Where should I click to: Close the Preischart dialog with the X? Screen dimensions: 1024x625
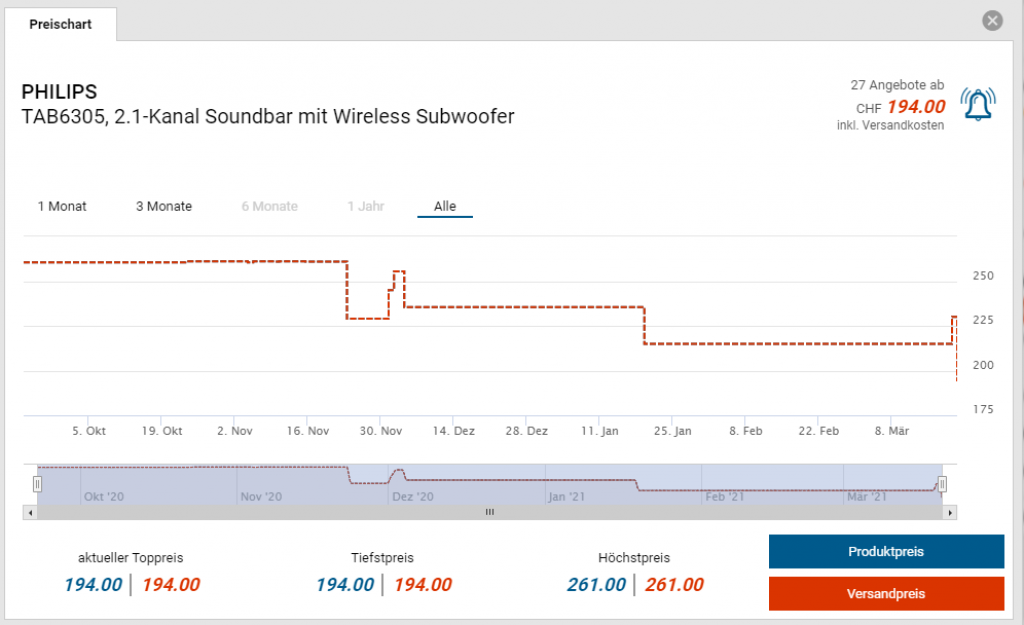(x=992, y=21)
